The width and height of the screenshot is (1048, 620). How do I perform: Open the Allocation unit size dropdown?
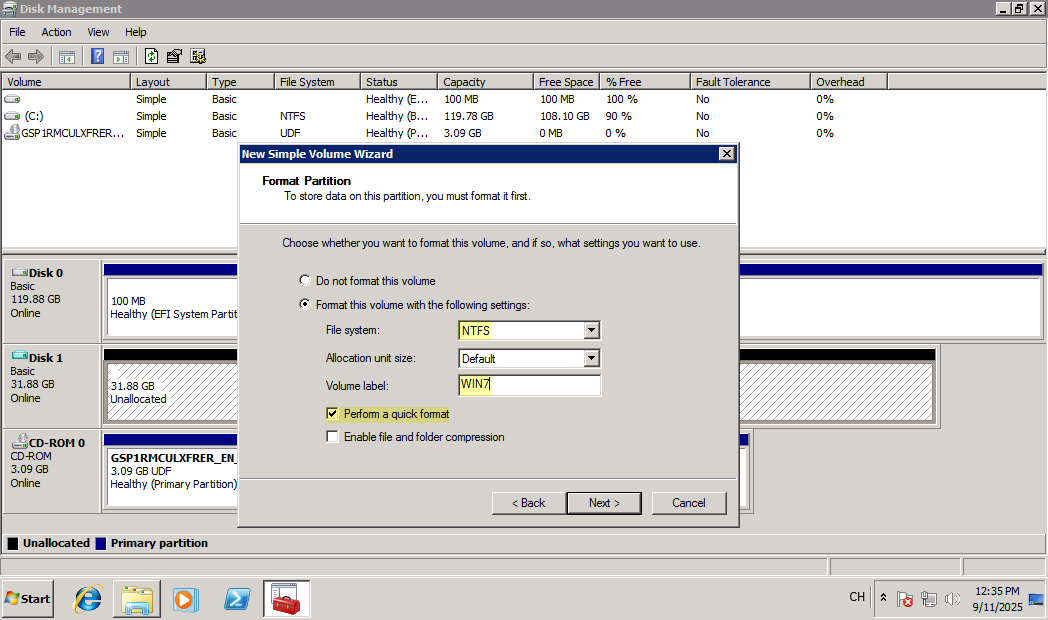pos(591,358)
